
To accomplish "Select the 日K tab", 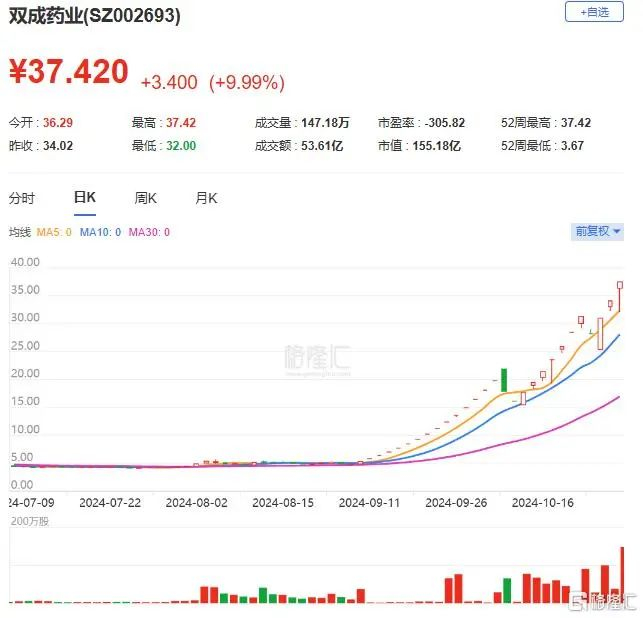I will click(x=85, y=198).
